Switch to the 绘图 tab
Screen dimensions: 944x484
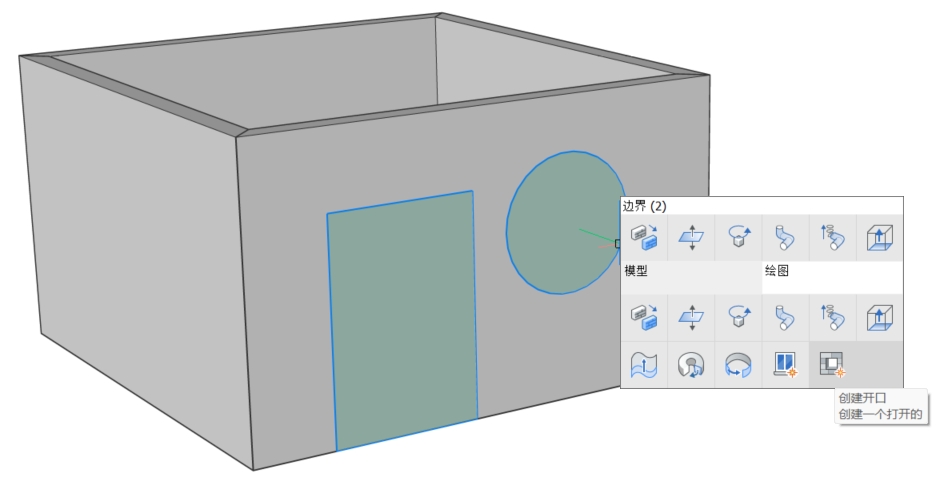(x=833, y=278)
